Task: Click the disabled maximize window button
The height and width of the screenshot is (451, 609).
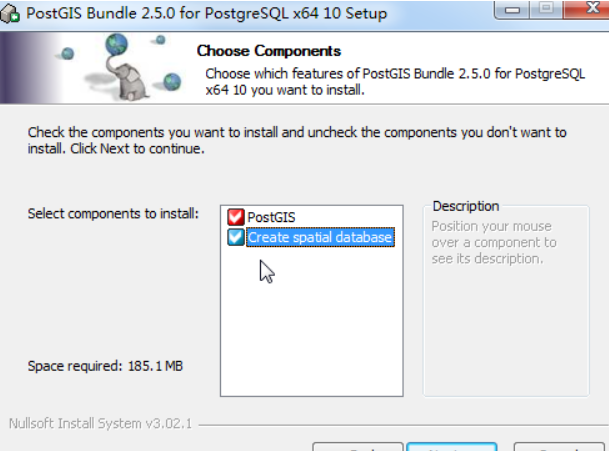Action: coord(546,9)
